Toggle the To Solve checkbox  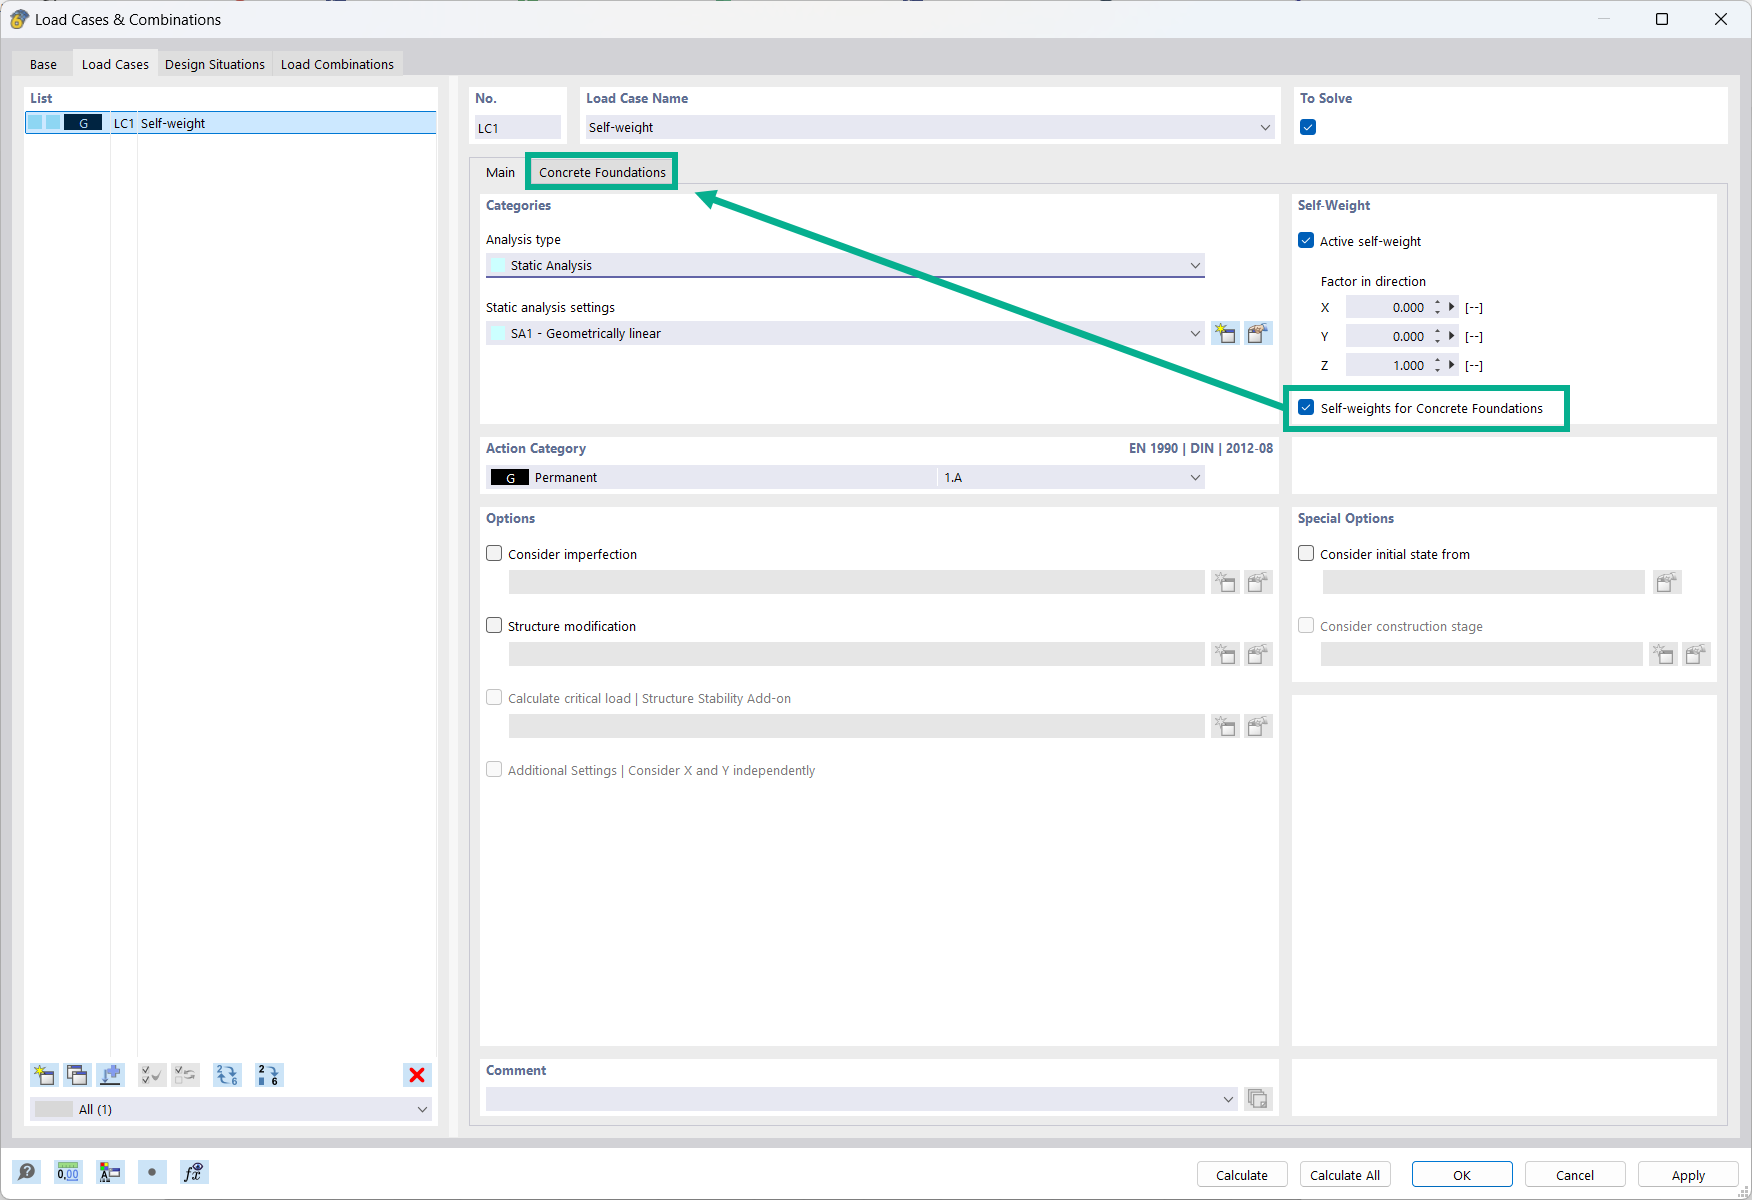(x=1308, y=127)
